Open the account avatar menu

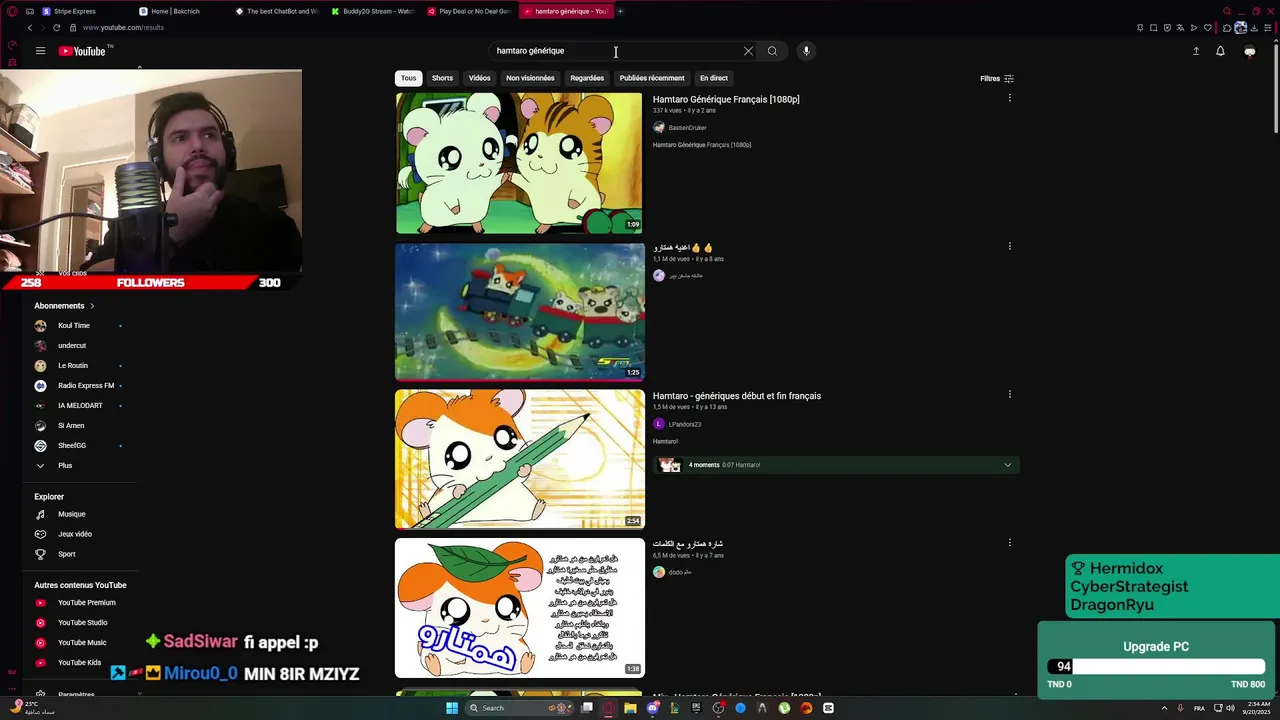1249,51
